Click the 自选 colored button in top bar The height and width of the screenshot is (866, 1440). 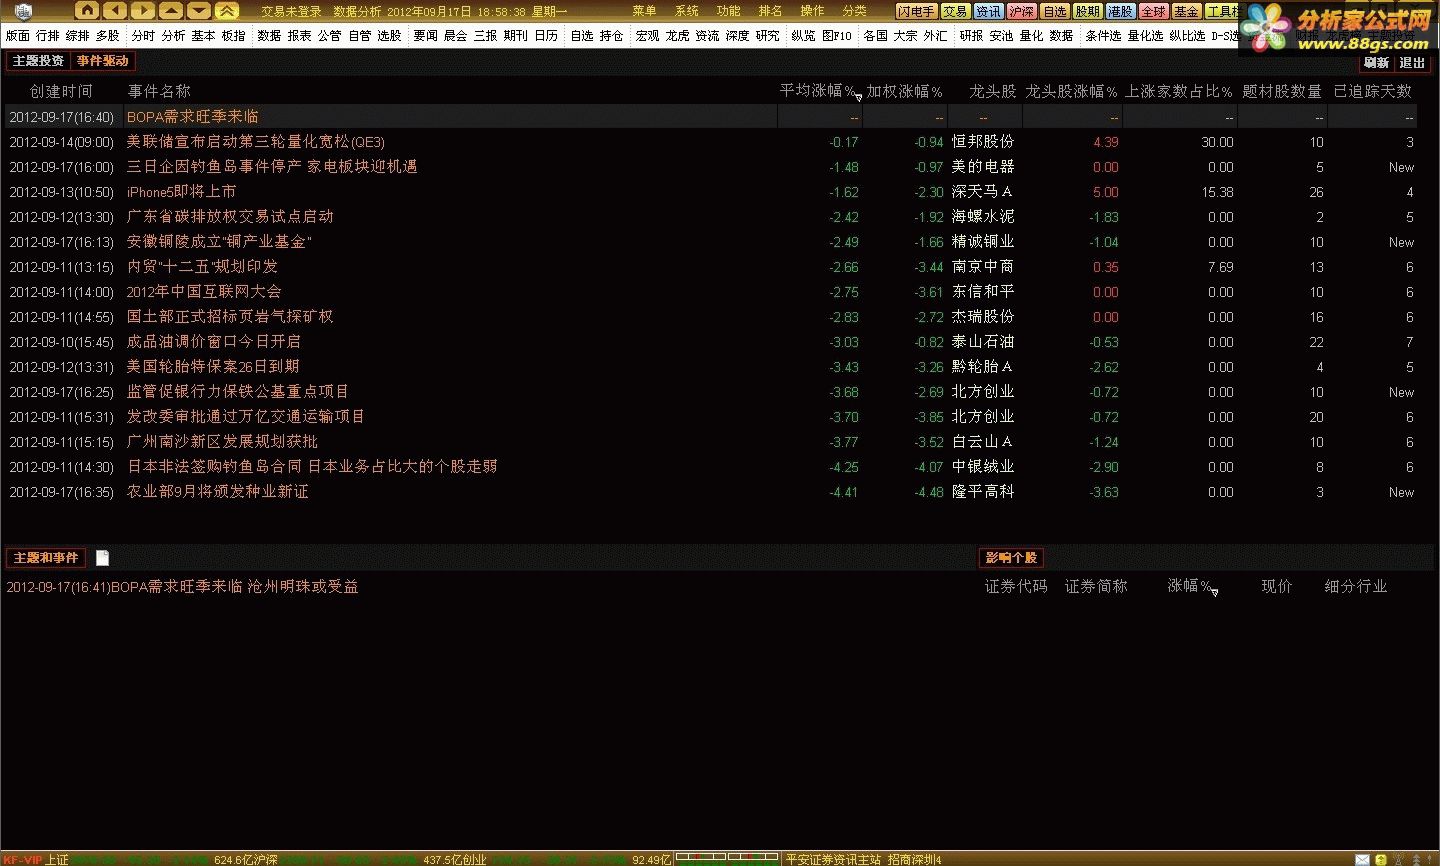[x=1054, y=11]
